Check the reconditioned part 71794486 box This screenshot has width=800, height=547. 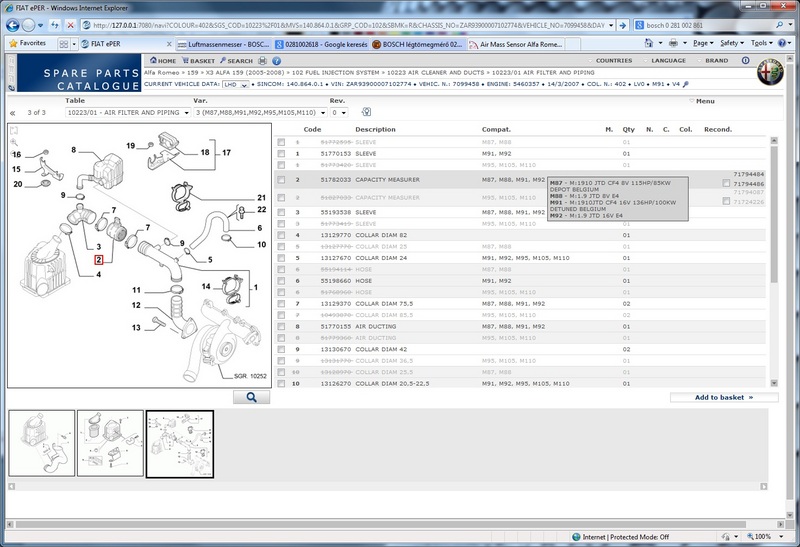pyautogui.click(x=726, y=183)
